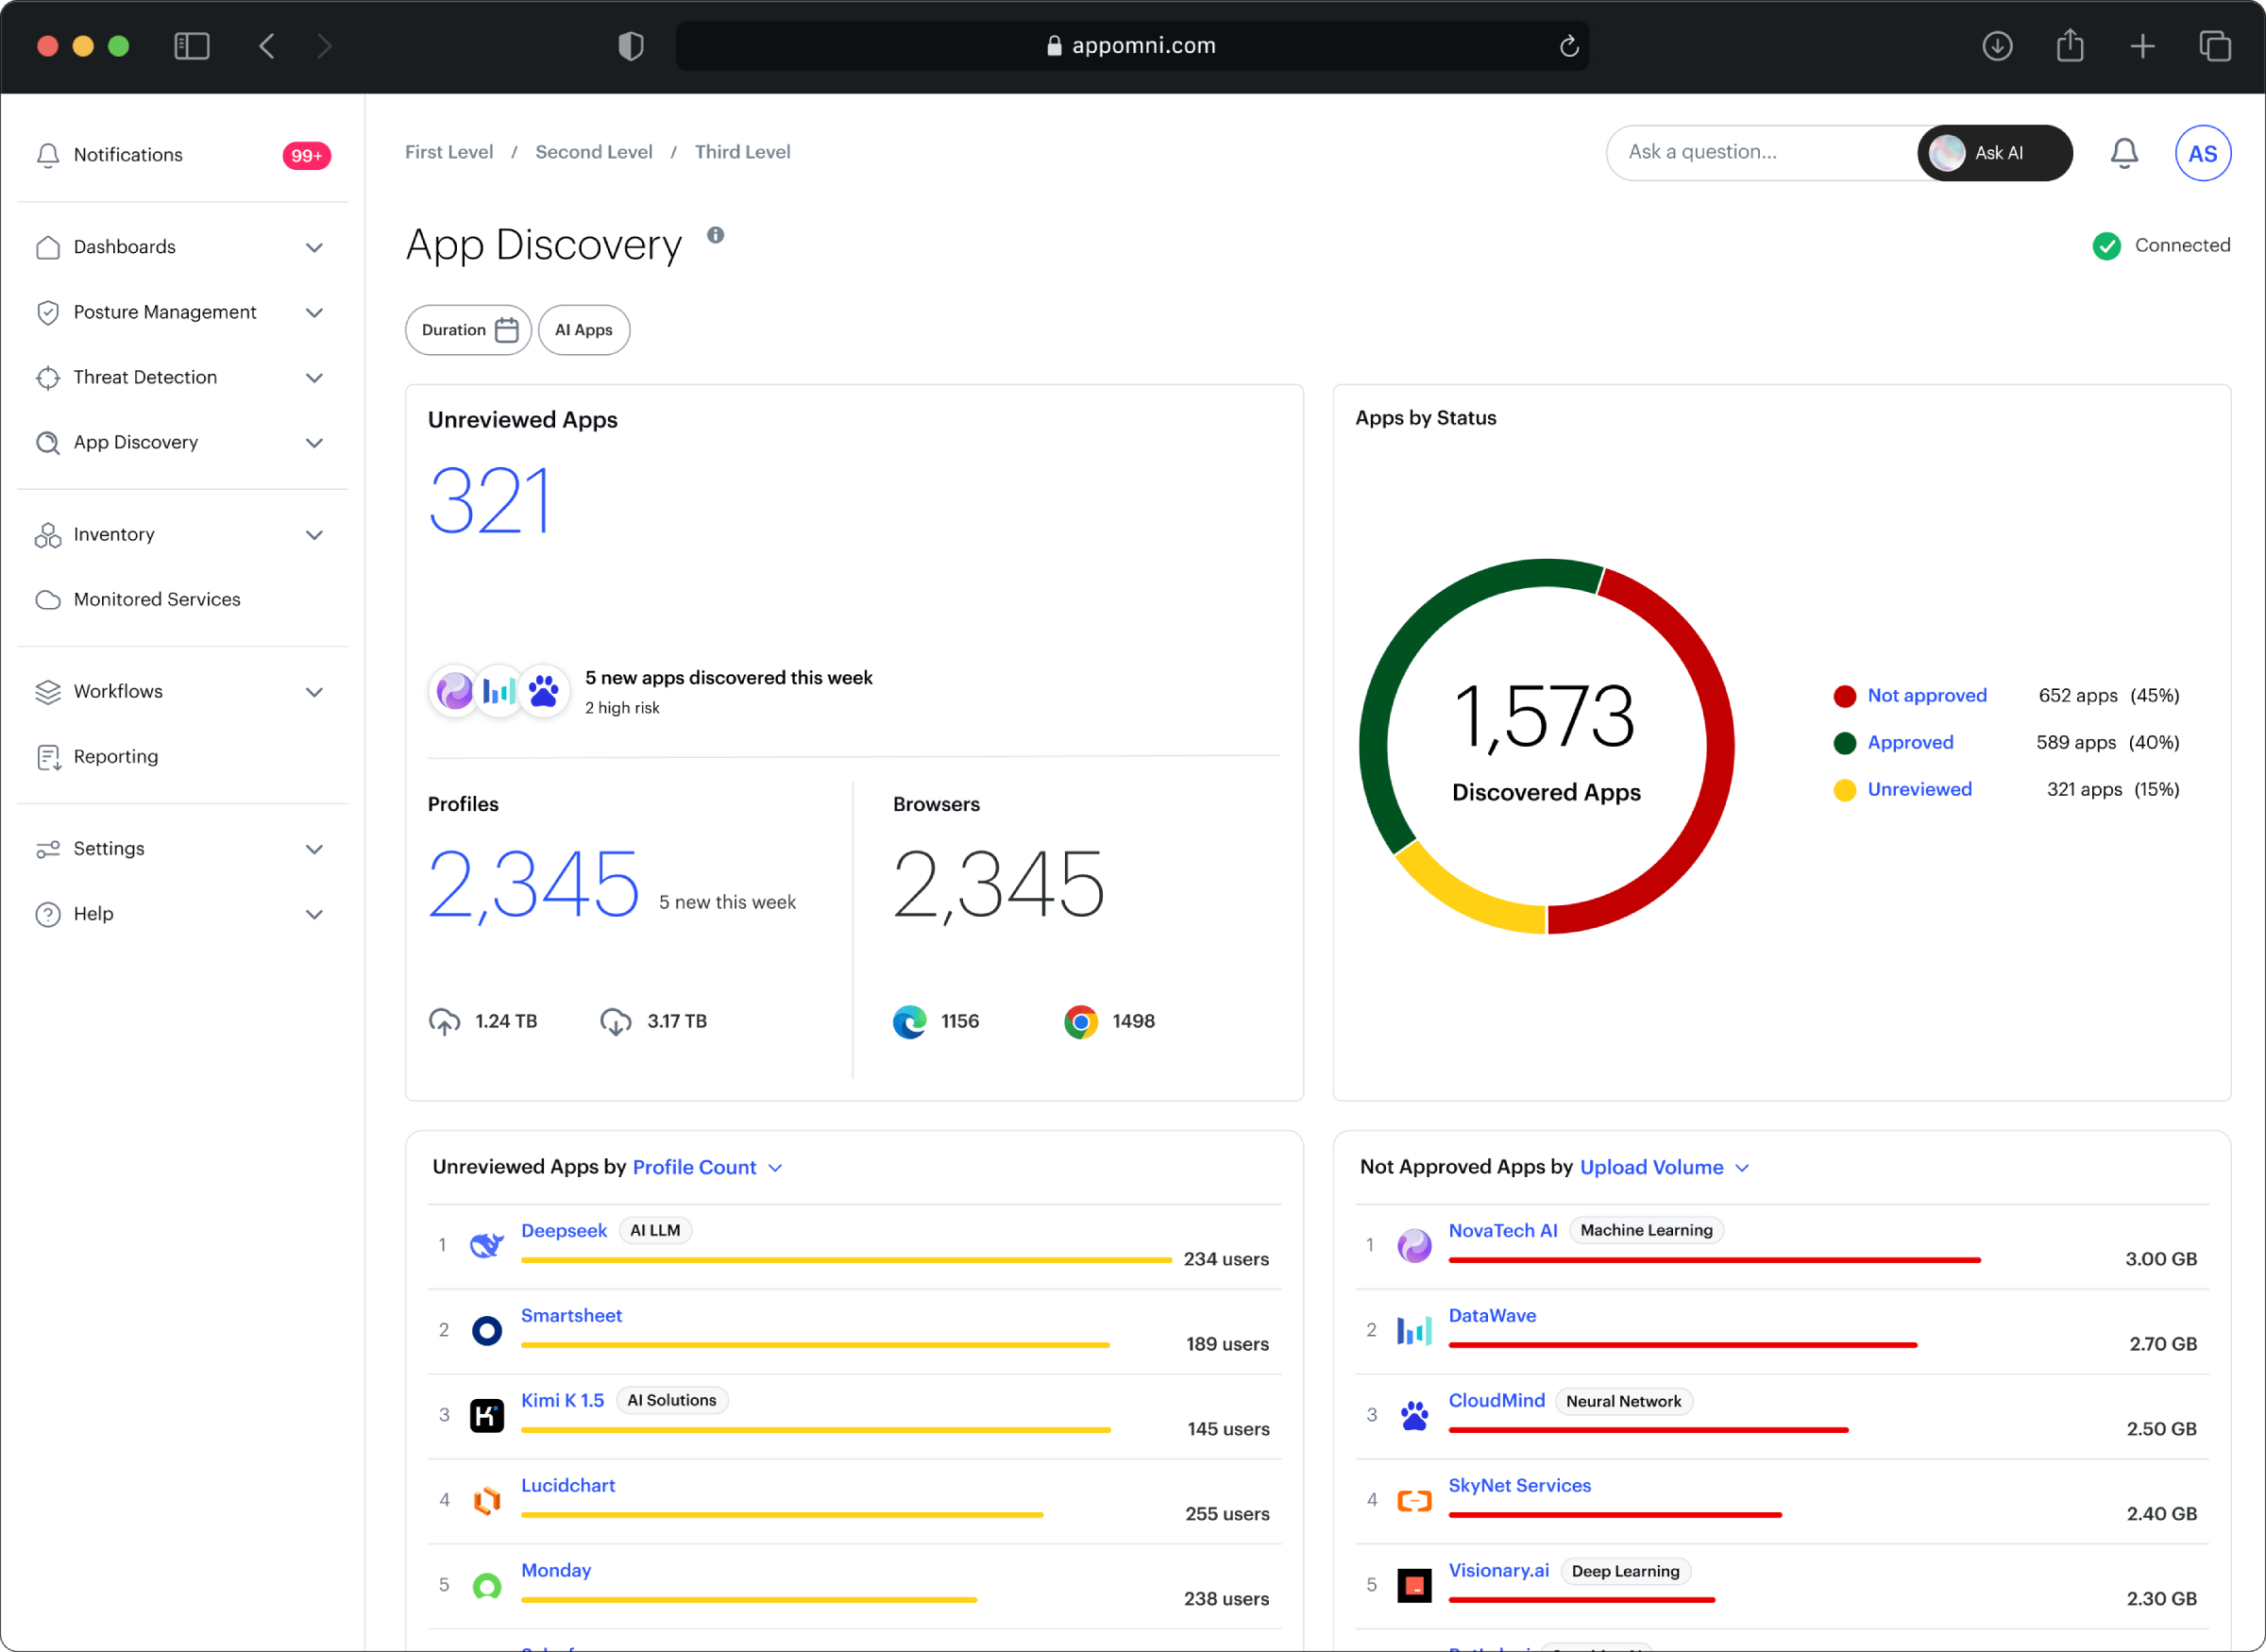Click the Kimi K 1.5 app icon

487,1415
